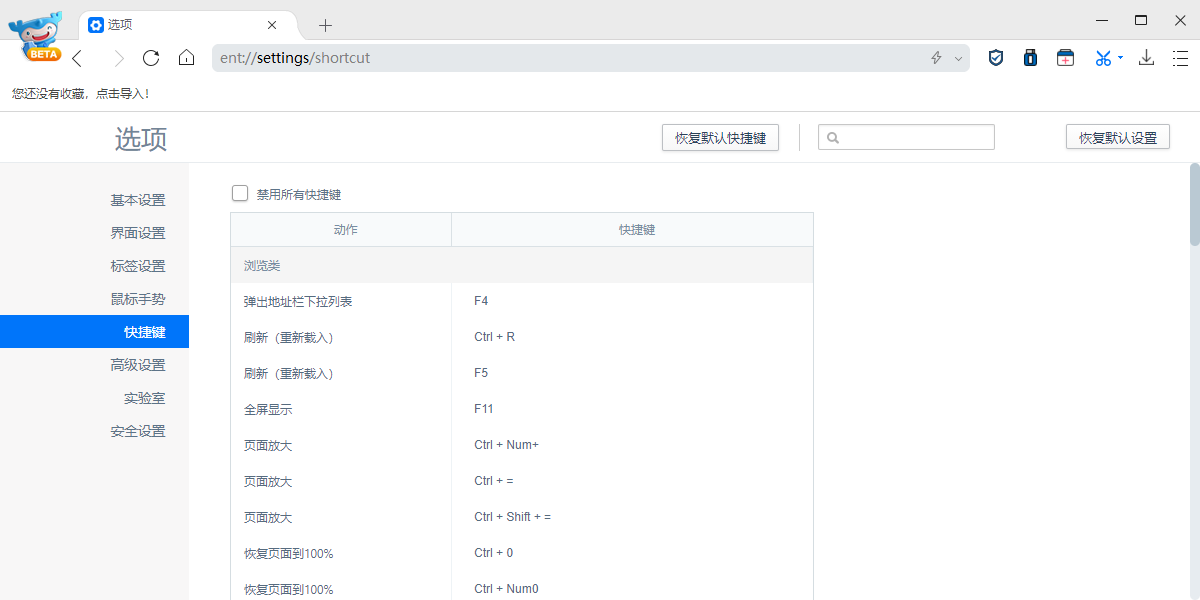Click the back navigation arrow

[x=77, y=58]
